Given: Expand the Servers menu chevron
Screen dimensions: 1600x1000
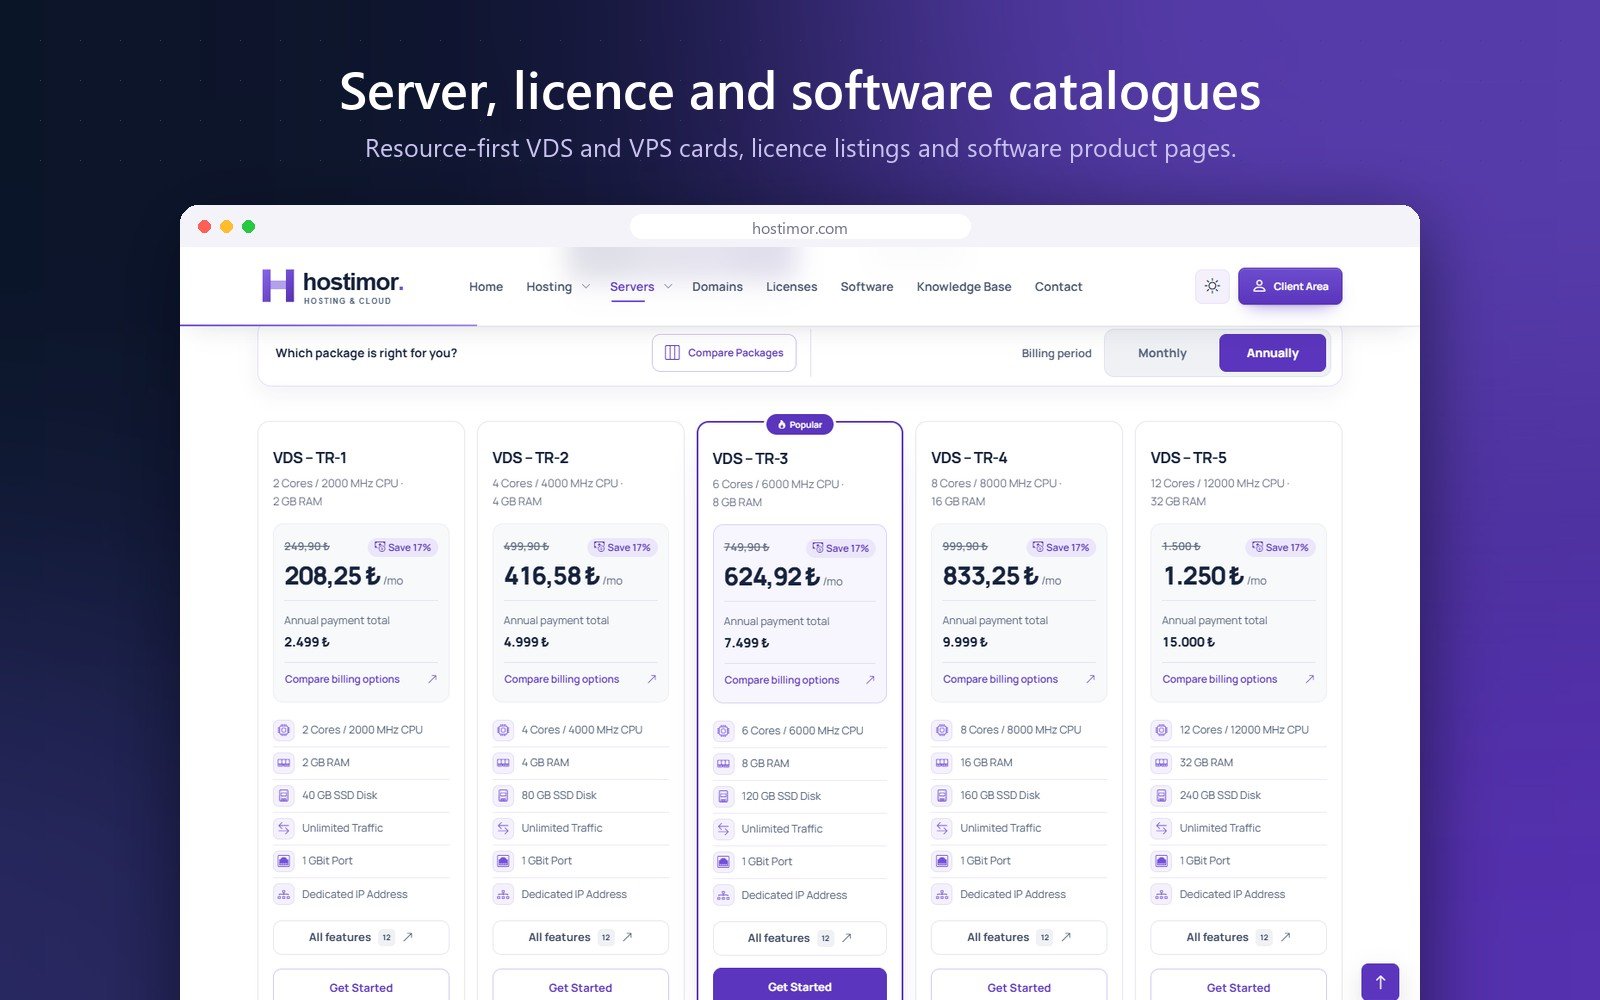Looking at the screenshot, I should (668, 287).
